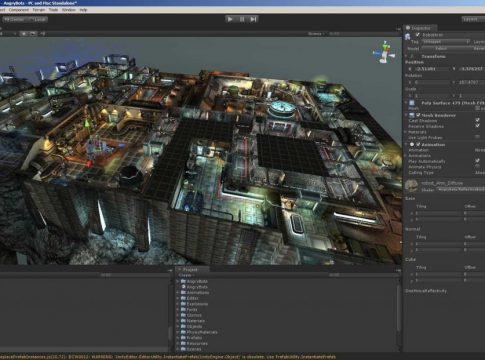Select the Scenes folder icon
The height and width of the screenshot is (360, 485).
click(183, 349)
